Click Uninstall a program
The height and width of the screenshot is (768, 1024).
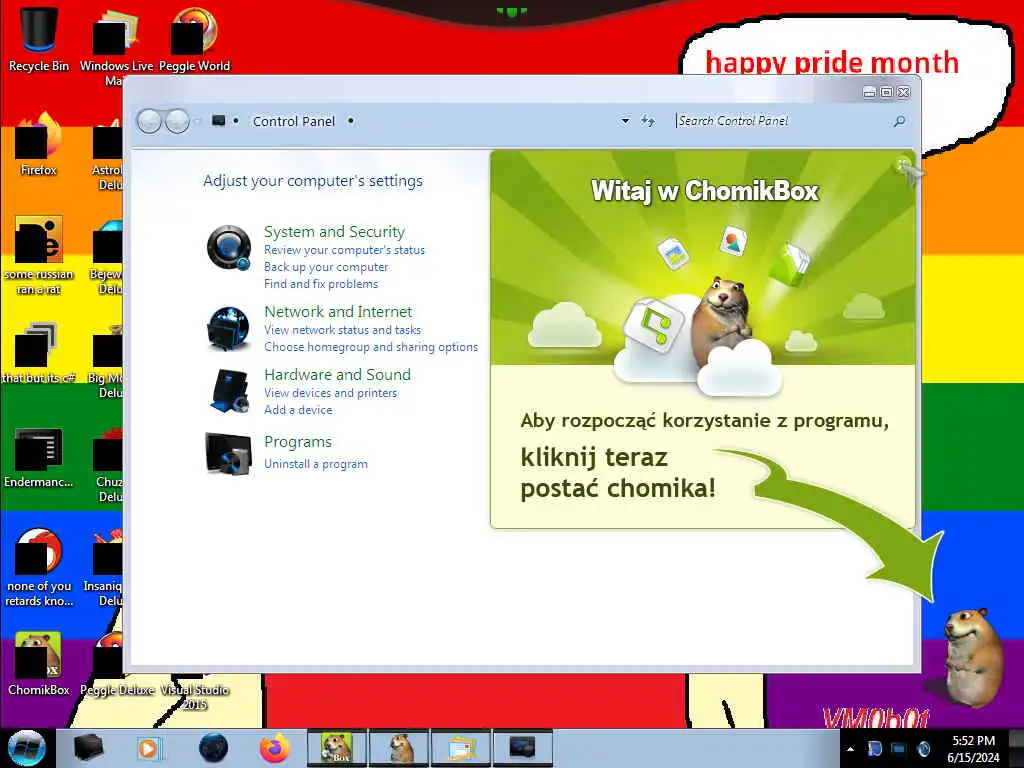(x=315, y=464)
